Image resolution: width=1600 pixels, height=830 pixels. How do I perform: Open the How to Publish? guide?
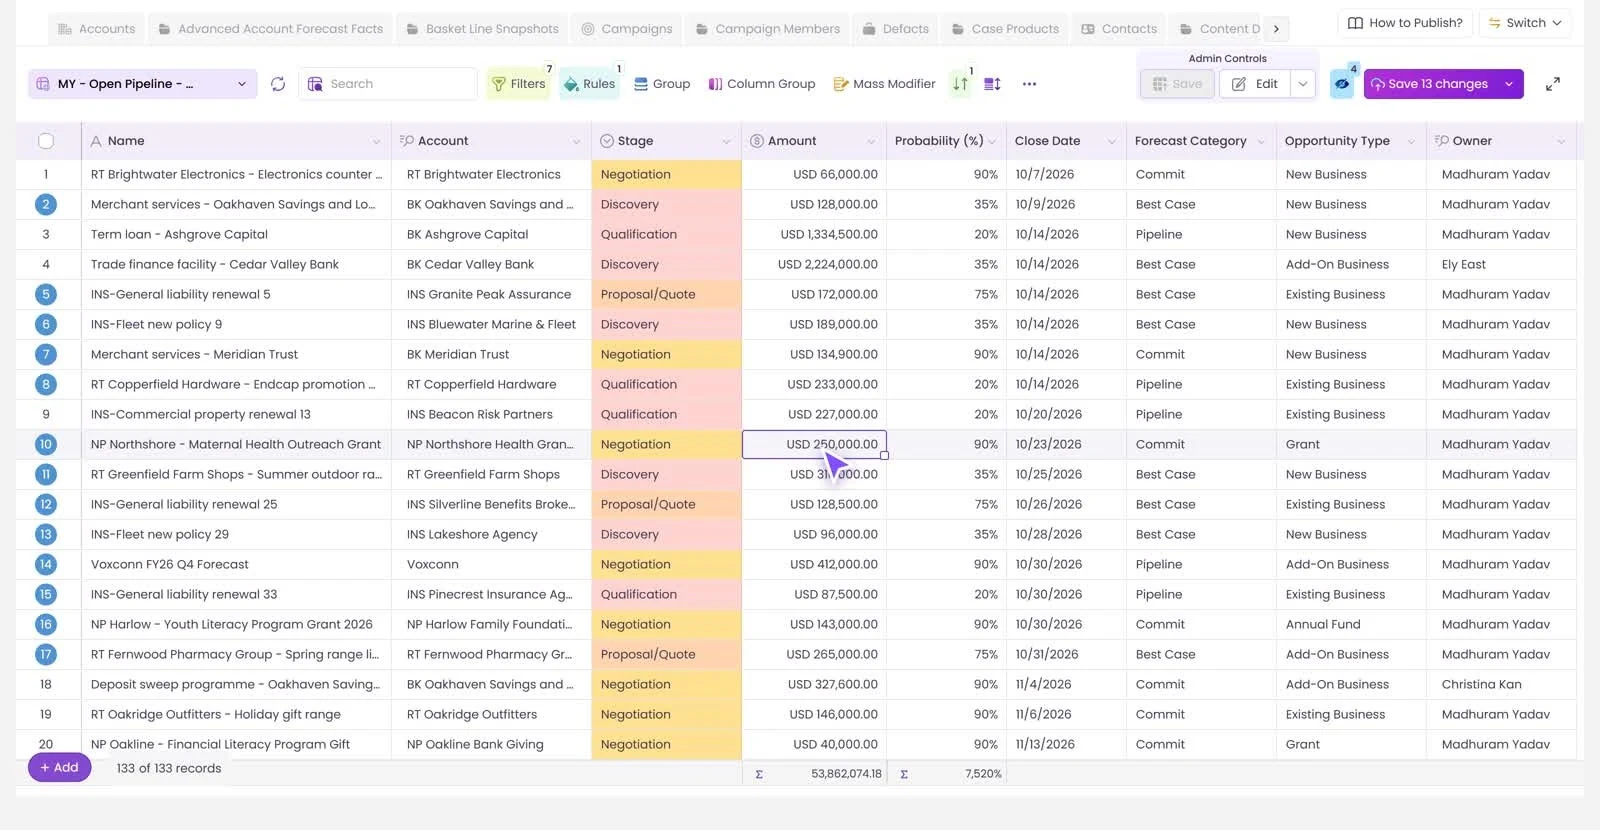coord(1405,23)
